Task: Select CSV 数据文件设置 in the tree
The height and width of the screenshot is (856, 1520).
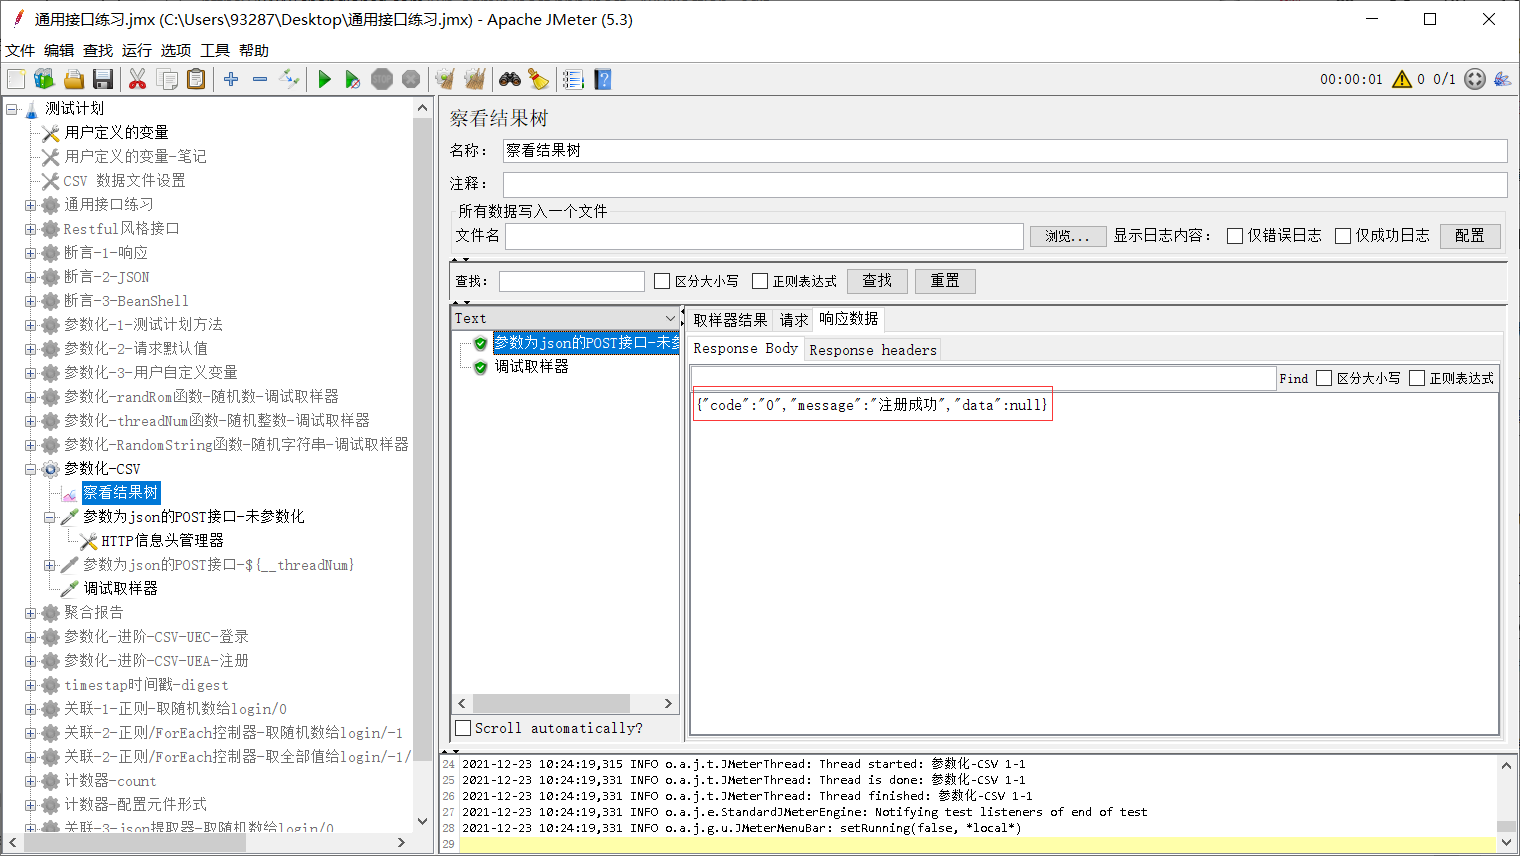Action: point(124,181)
